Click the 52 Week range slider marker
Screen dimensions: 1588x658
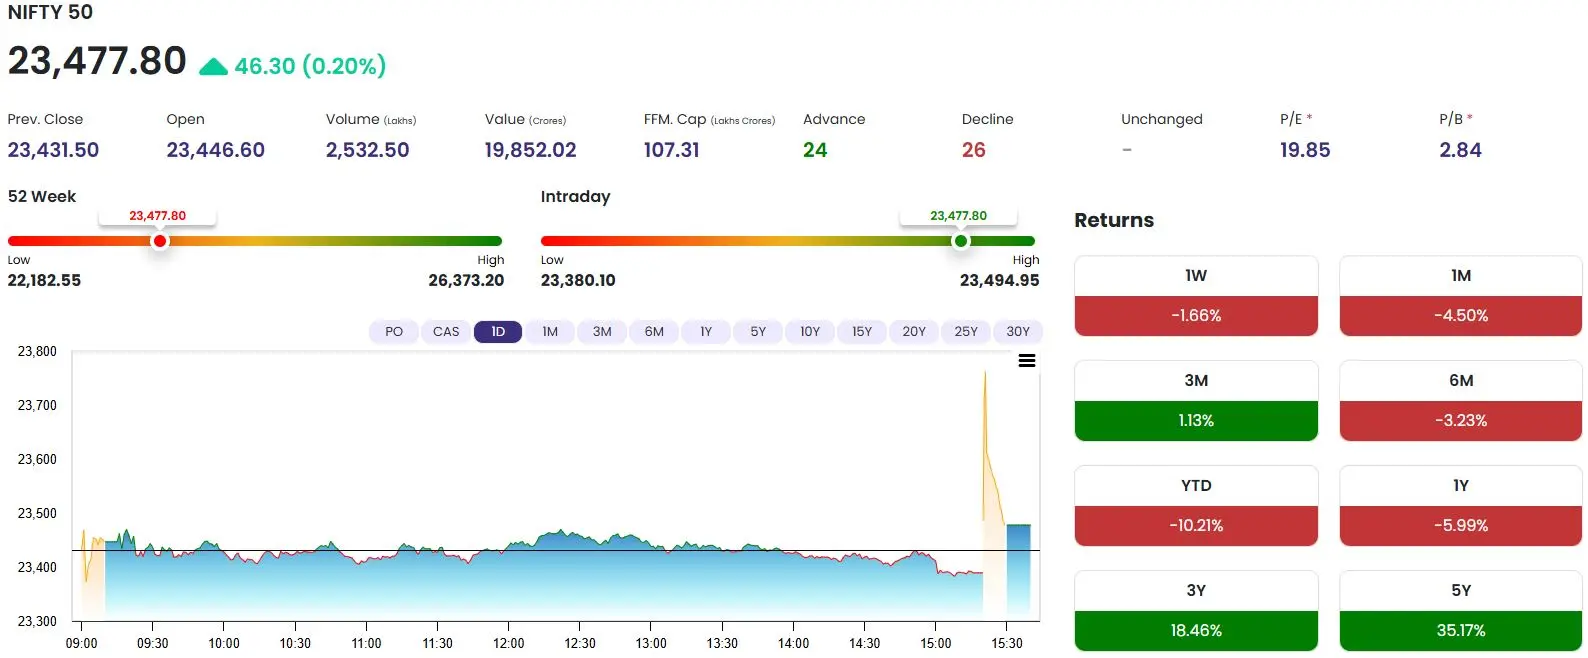pos(159,241)
